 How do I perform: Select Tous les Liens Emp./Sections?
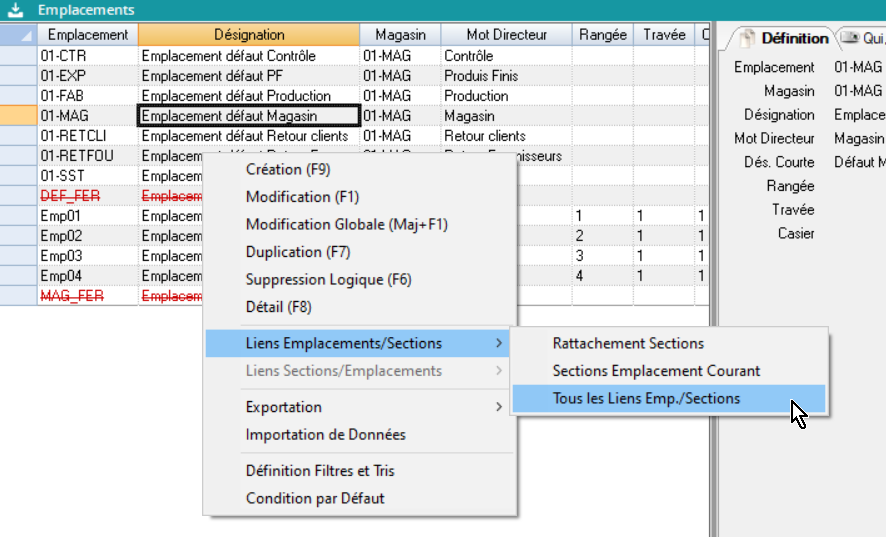646,398
